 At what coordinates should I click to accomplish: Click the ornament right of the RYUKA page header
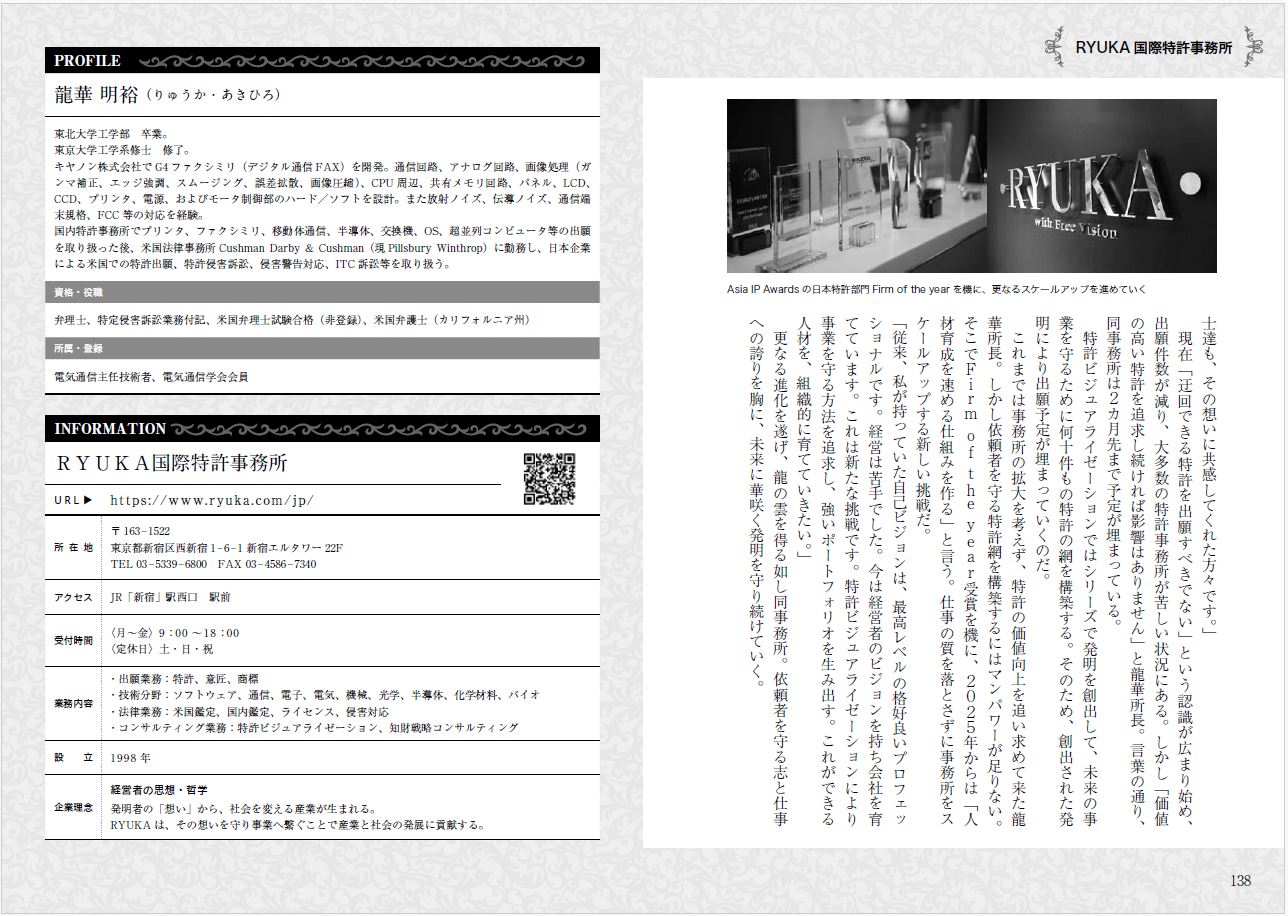(x=1254, y=46)
